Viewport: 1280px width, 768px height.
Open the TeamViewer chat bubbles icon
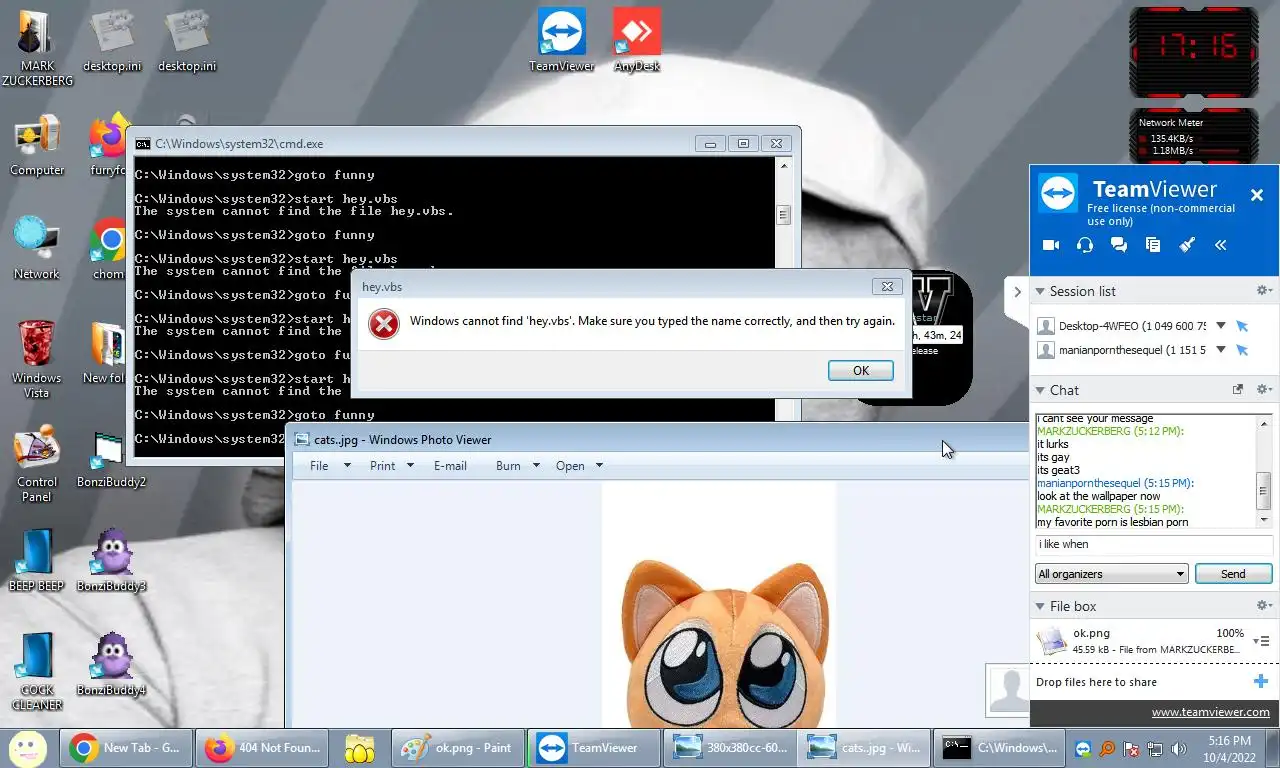point(1119,245)
